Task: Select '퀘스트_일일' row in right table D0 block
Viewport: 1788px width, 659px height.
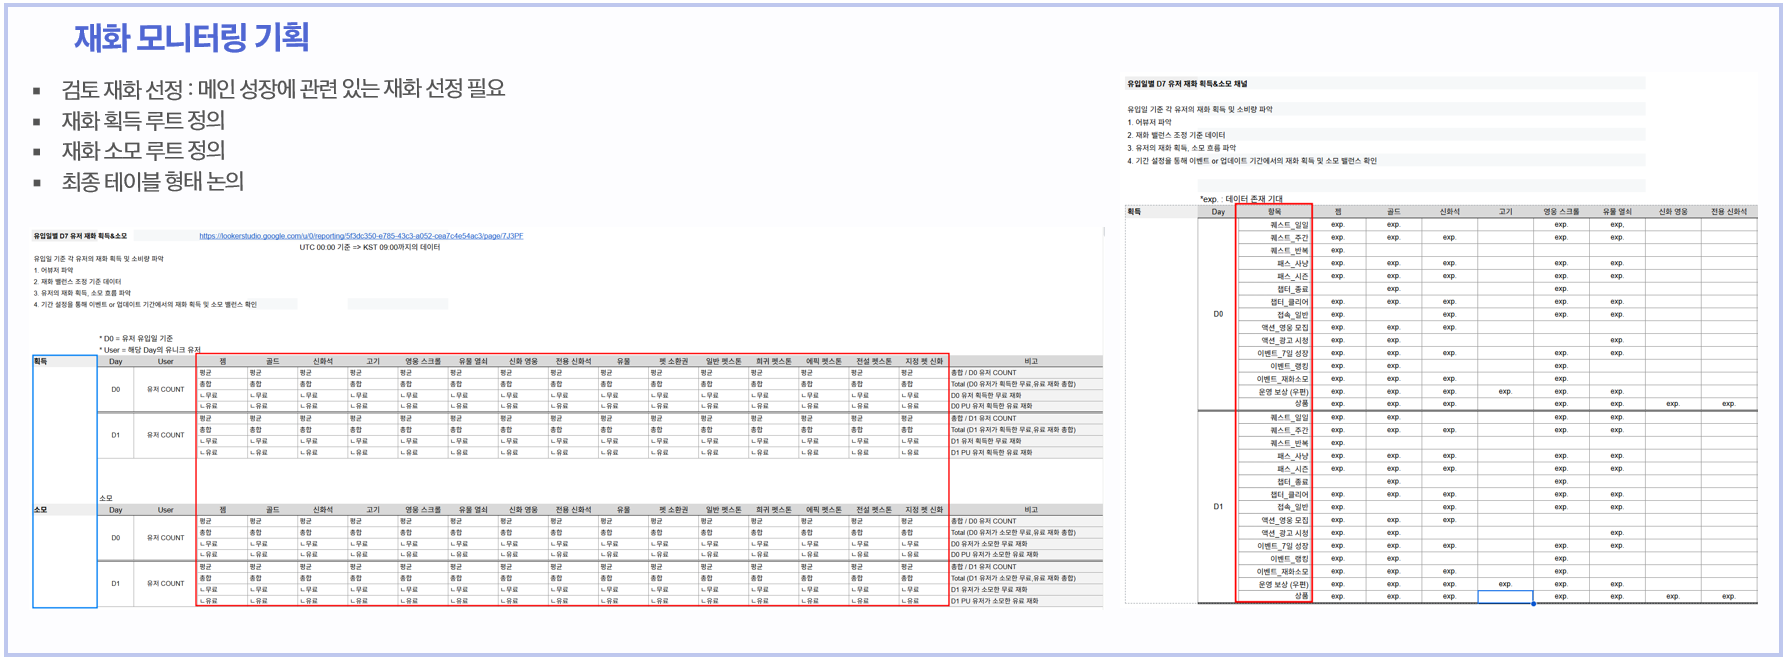Action: pyautogui.click(x=1274, y=225)
